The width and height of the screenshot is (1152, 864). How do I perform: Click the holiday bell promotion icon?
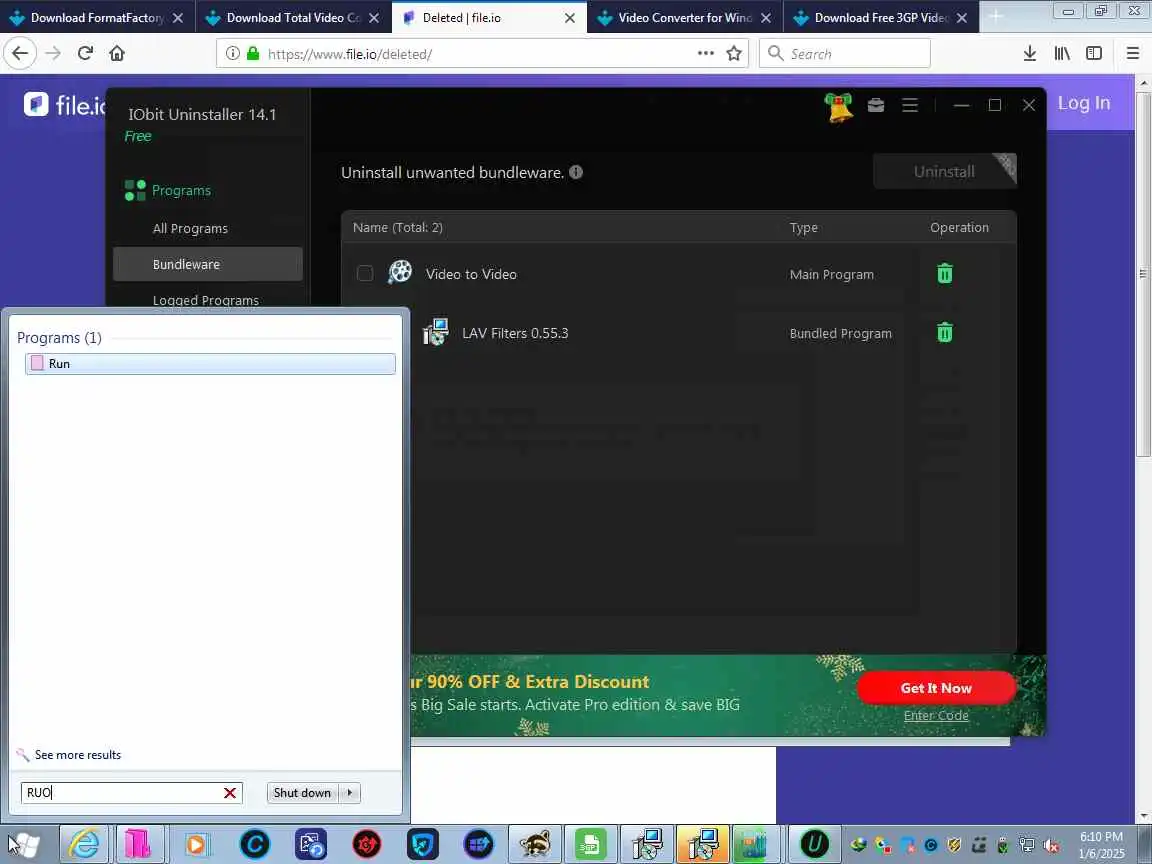click(x=838, y=108)
